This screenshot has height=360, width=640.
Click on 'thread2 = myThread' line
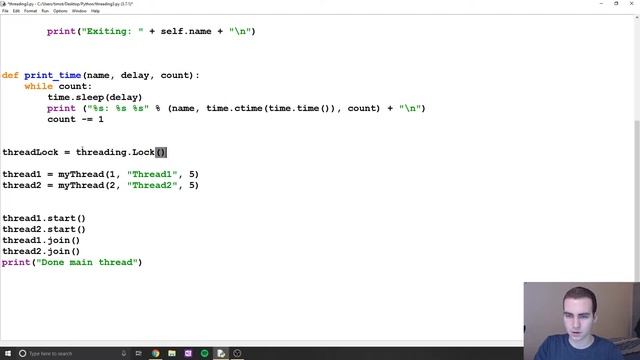[x=100, y=185]
